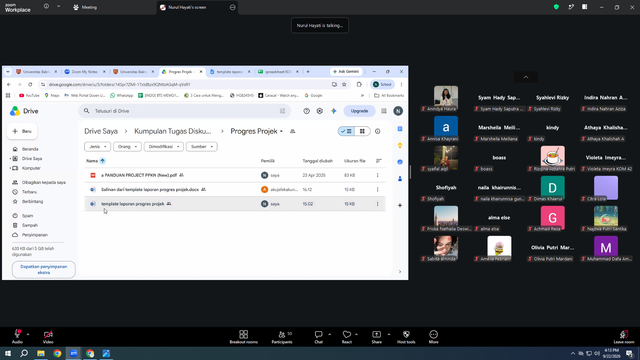Start video with the Zoom Video button
Screen dimensions: 640x360
point(48,337)
